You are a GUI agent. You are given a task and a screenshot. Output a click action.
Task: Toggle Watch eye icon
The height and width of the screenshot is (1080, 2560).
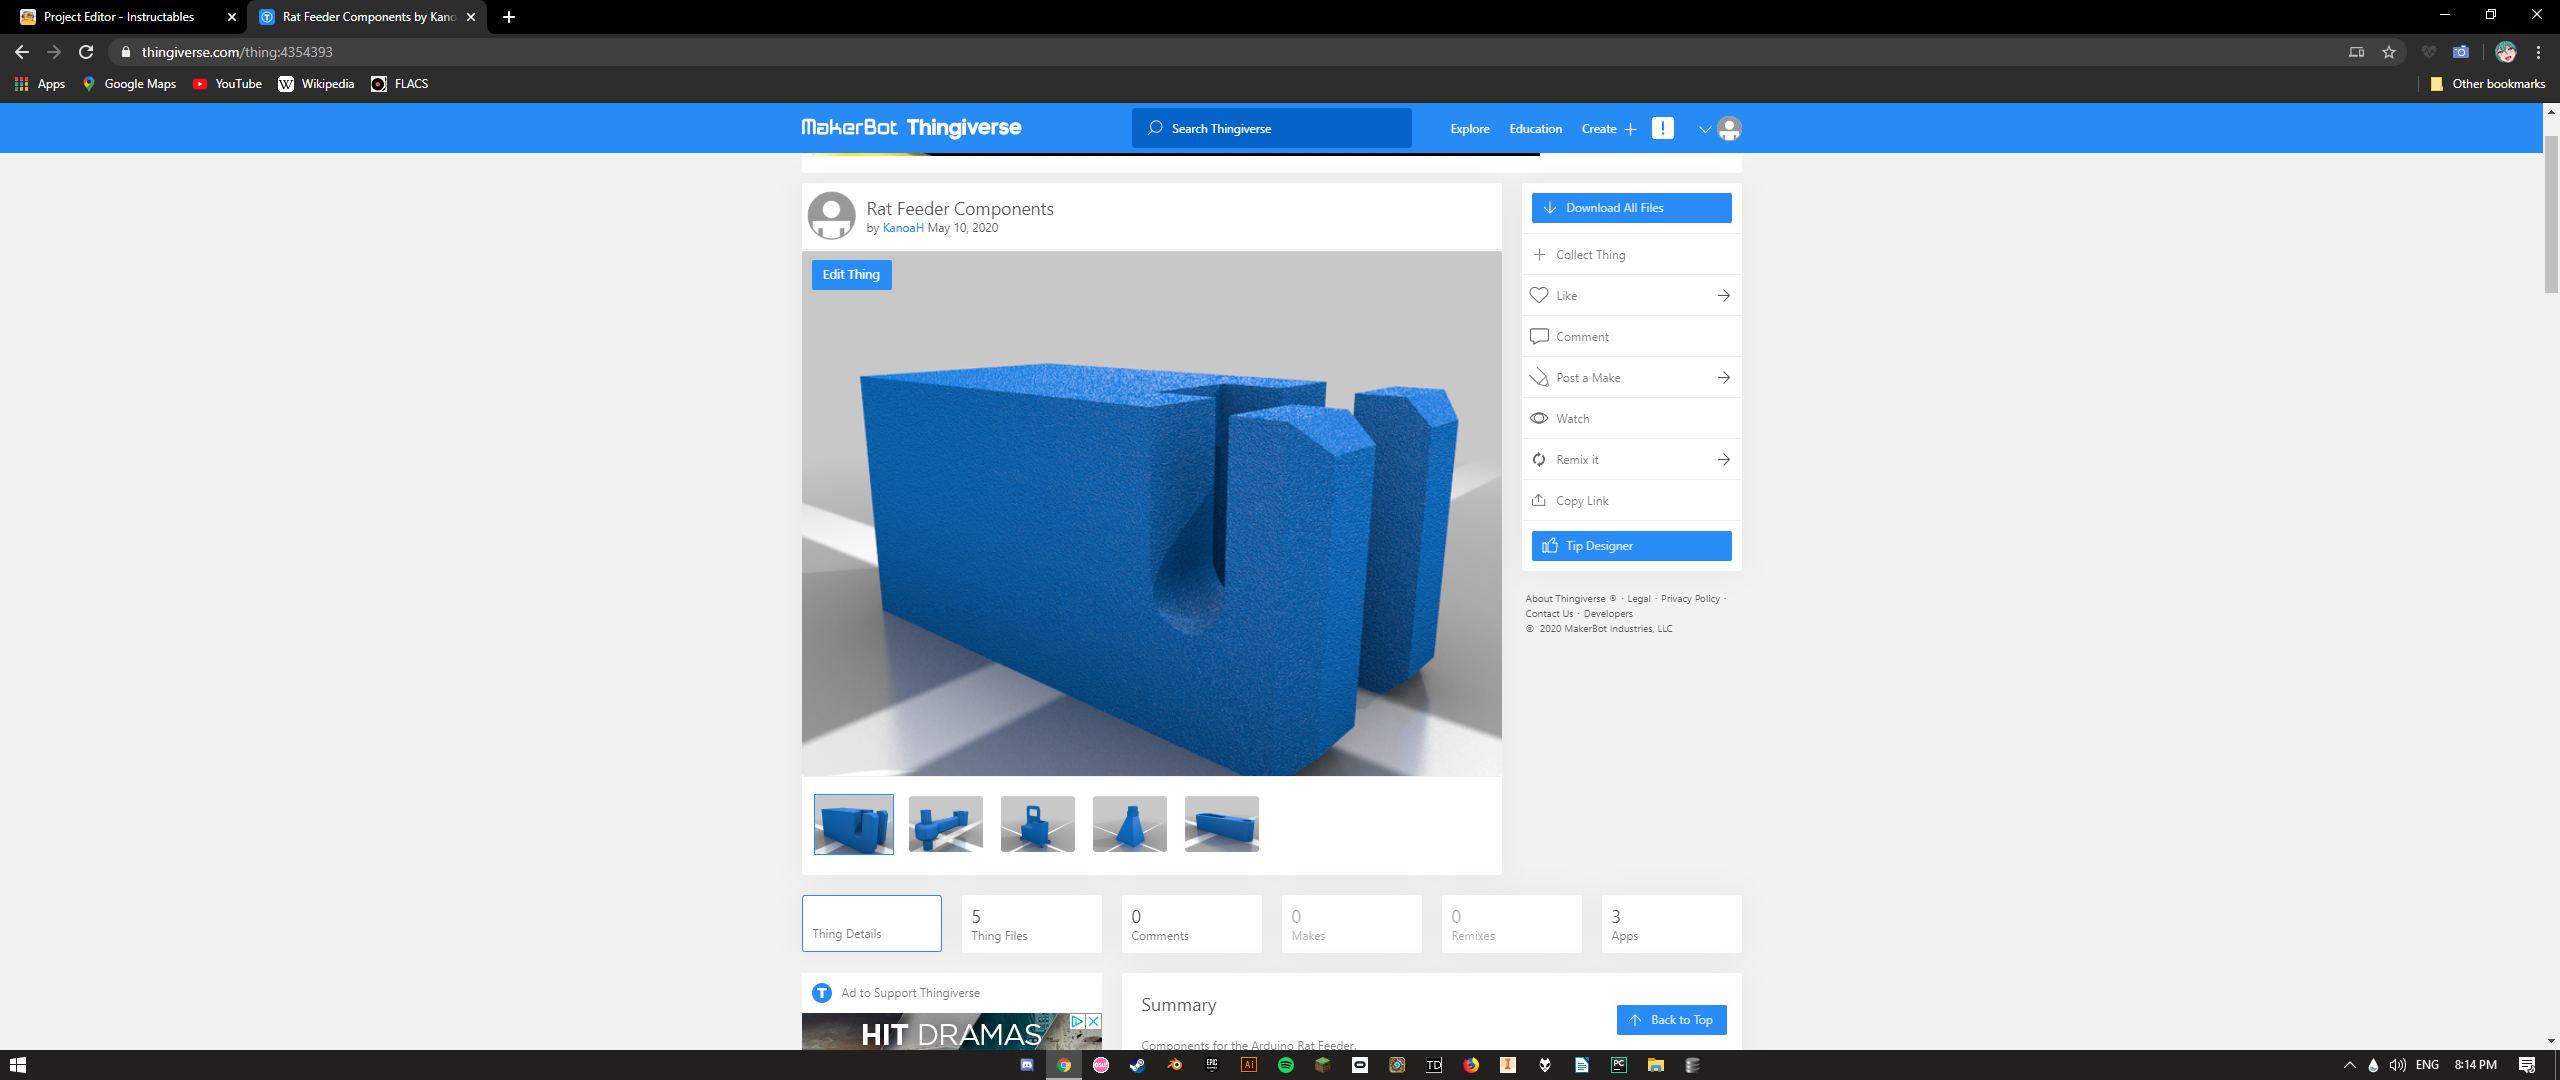(x=1539, y=418)
